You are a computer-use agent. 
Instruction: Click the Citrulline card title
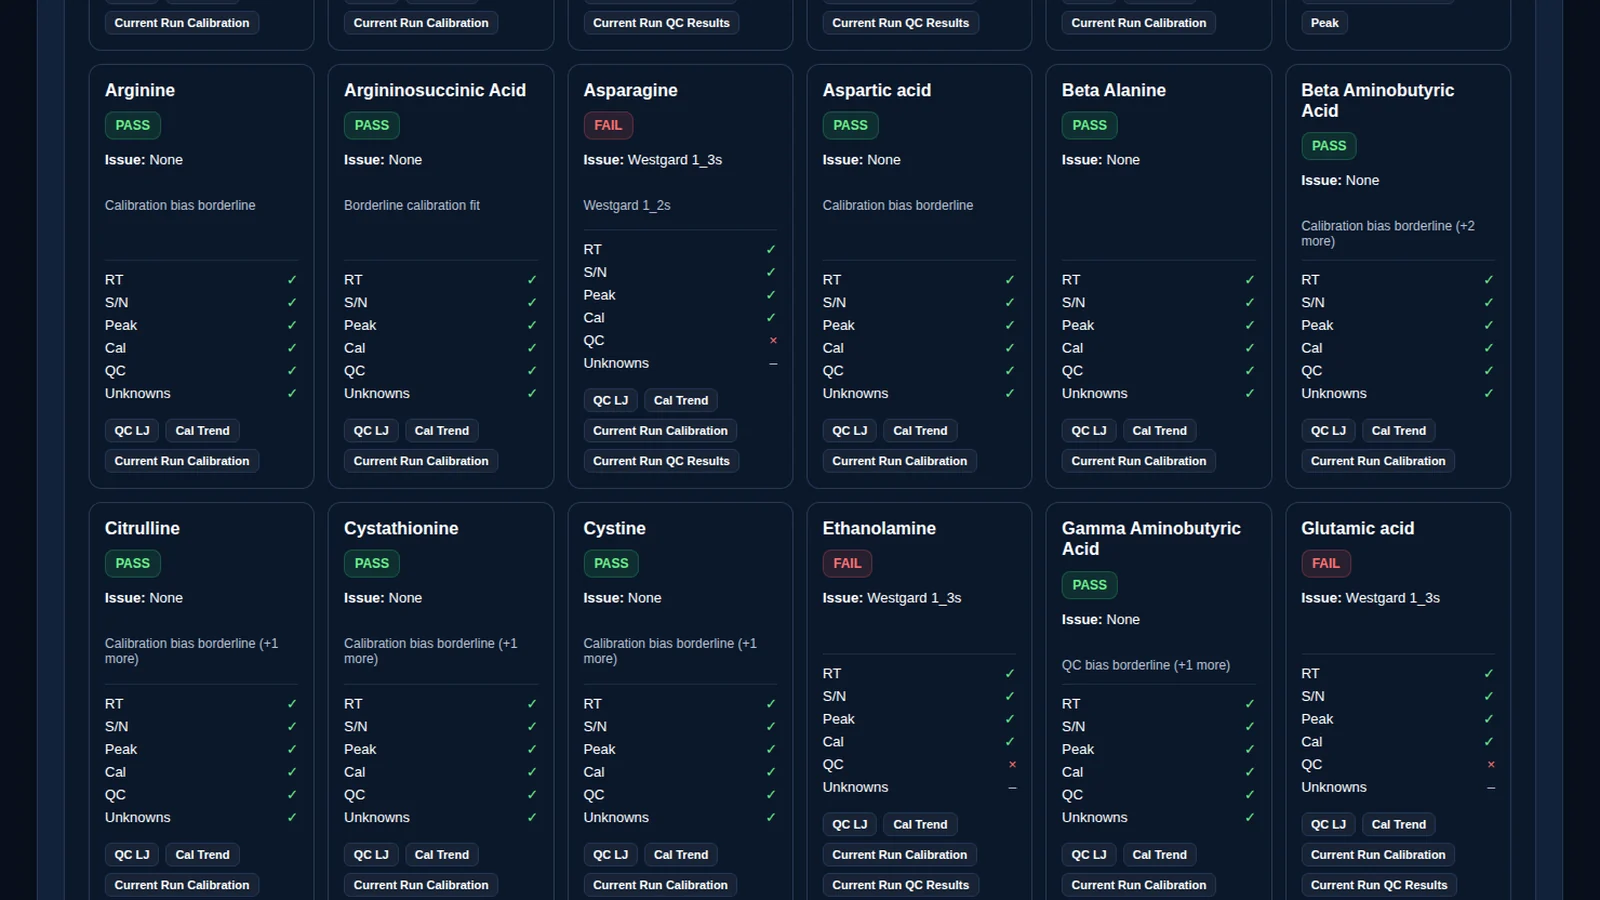(x=142, y=528)
